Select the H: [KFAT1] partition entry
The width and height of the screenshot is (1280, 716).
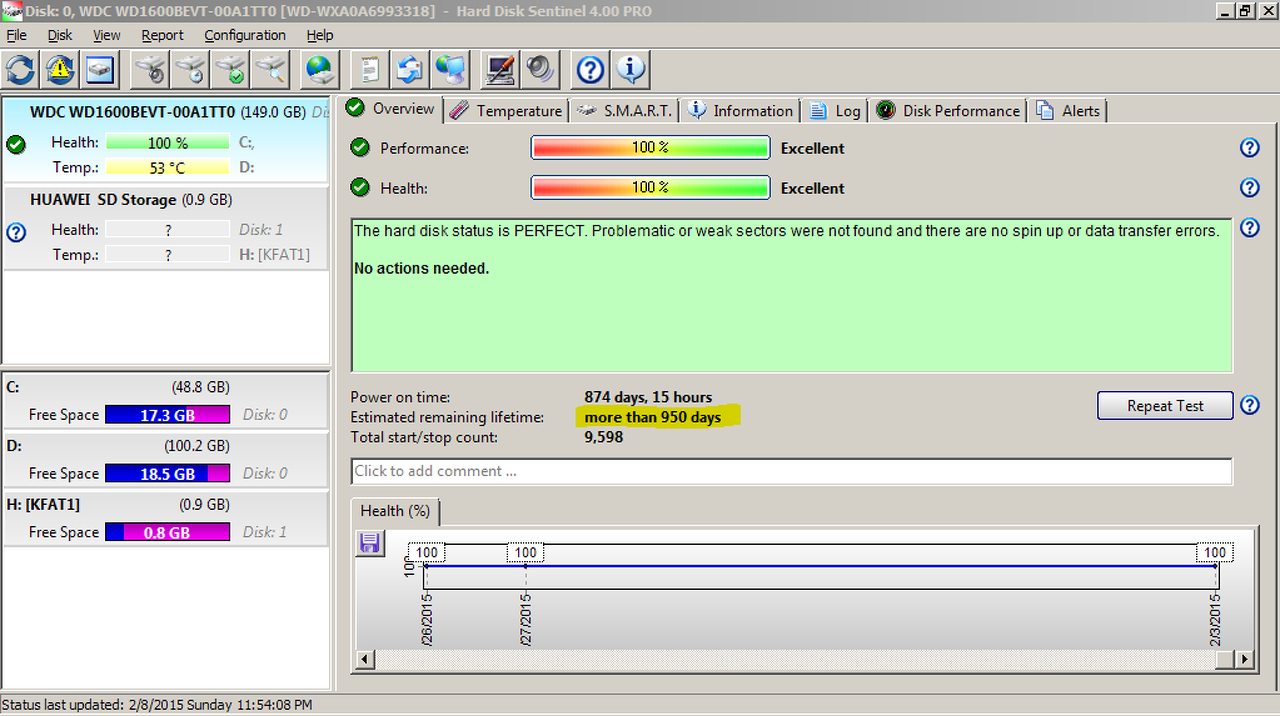(x=166, y=518)
